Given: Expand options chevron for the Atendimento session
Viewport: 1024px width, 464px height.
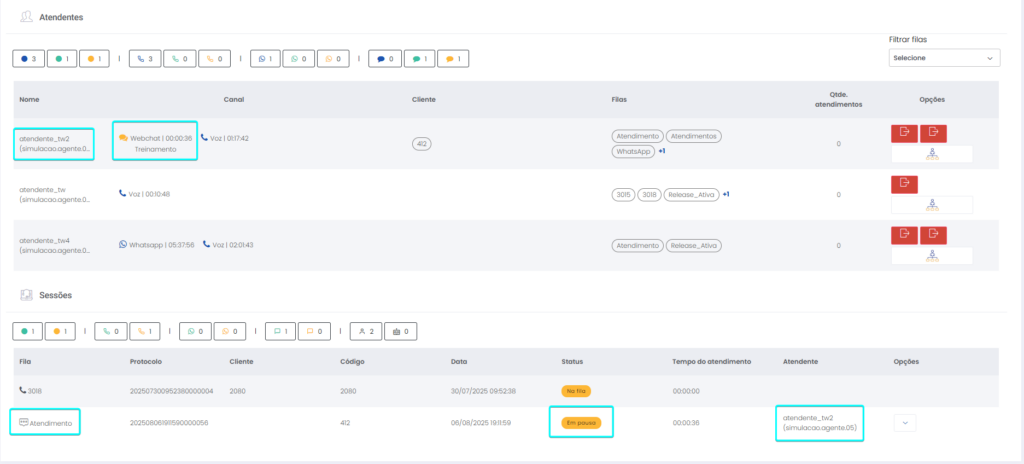Looking at the screenshot, I should [x=905, y=423].
